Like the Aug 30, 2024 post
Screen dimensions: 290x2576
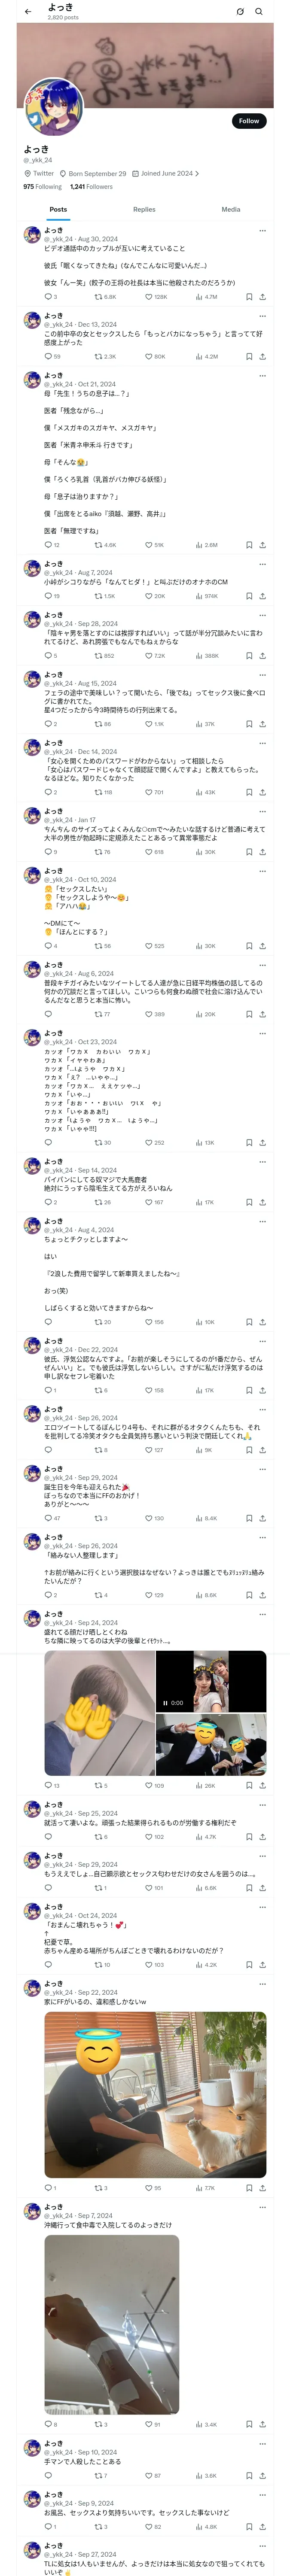[149, 297]
